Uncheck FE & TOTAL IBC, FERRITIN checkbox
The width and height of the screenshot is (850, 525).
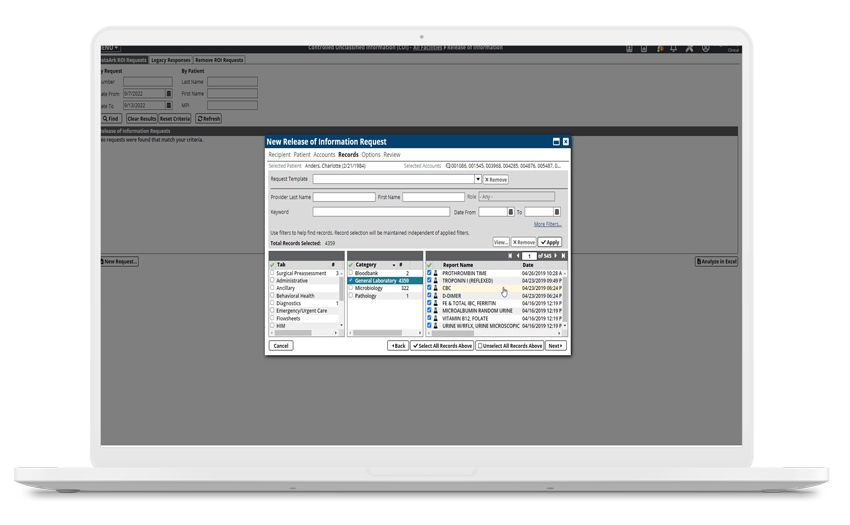(429, 303)
